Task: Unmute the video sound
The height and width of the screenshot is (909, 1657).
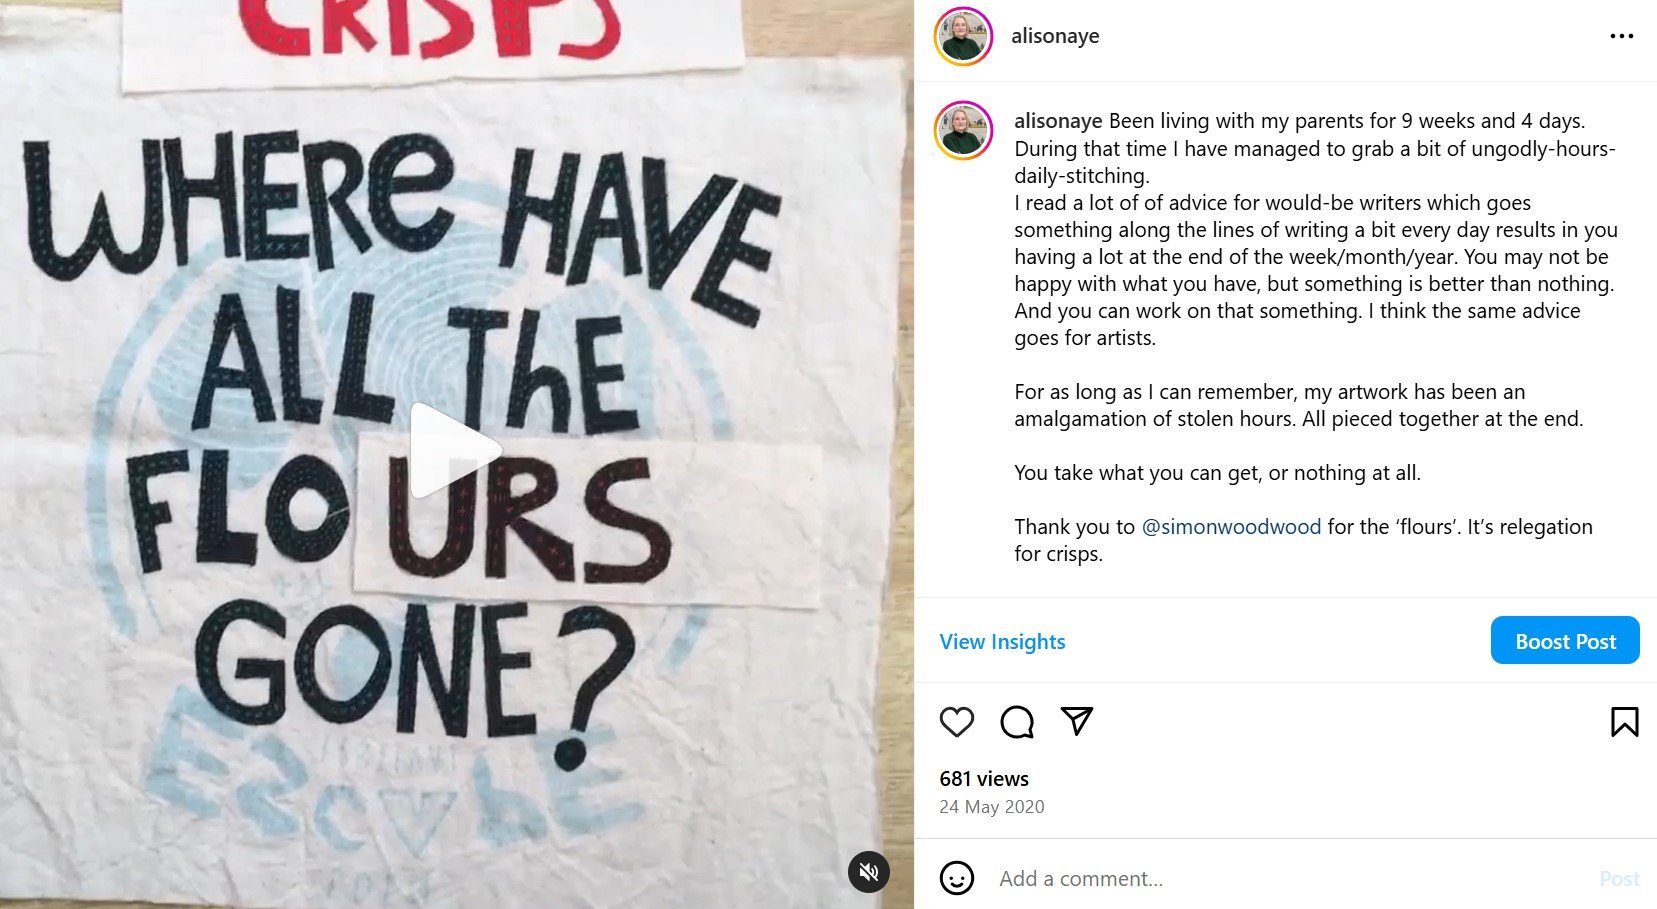Action: (x=869, y=872)
